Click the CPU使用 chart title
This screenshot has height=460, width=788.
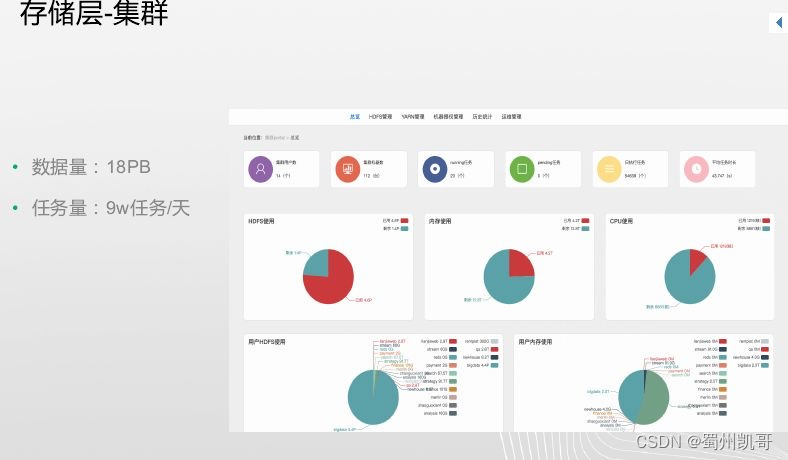point(621,221)
